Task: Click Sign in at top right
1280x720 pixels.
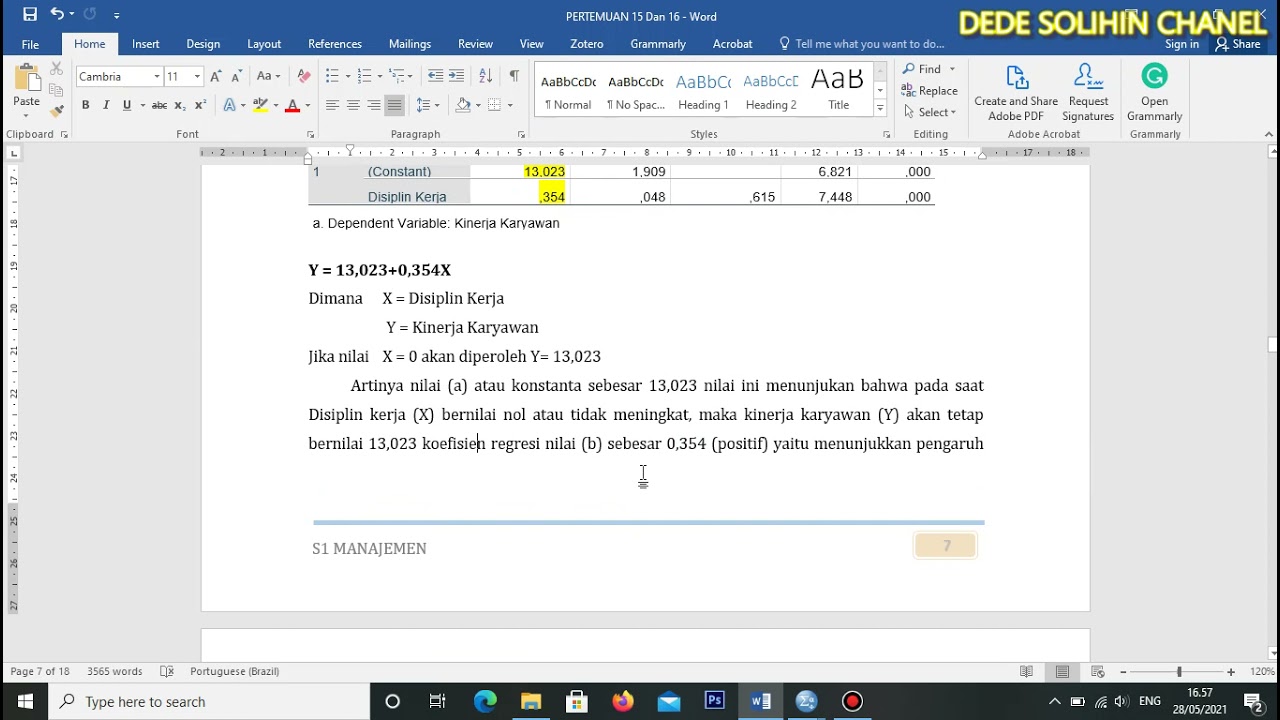Action: pyautogui.click(x=1181, y=44)
